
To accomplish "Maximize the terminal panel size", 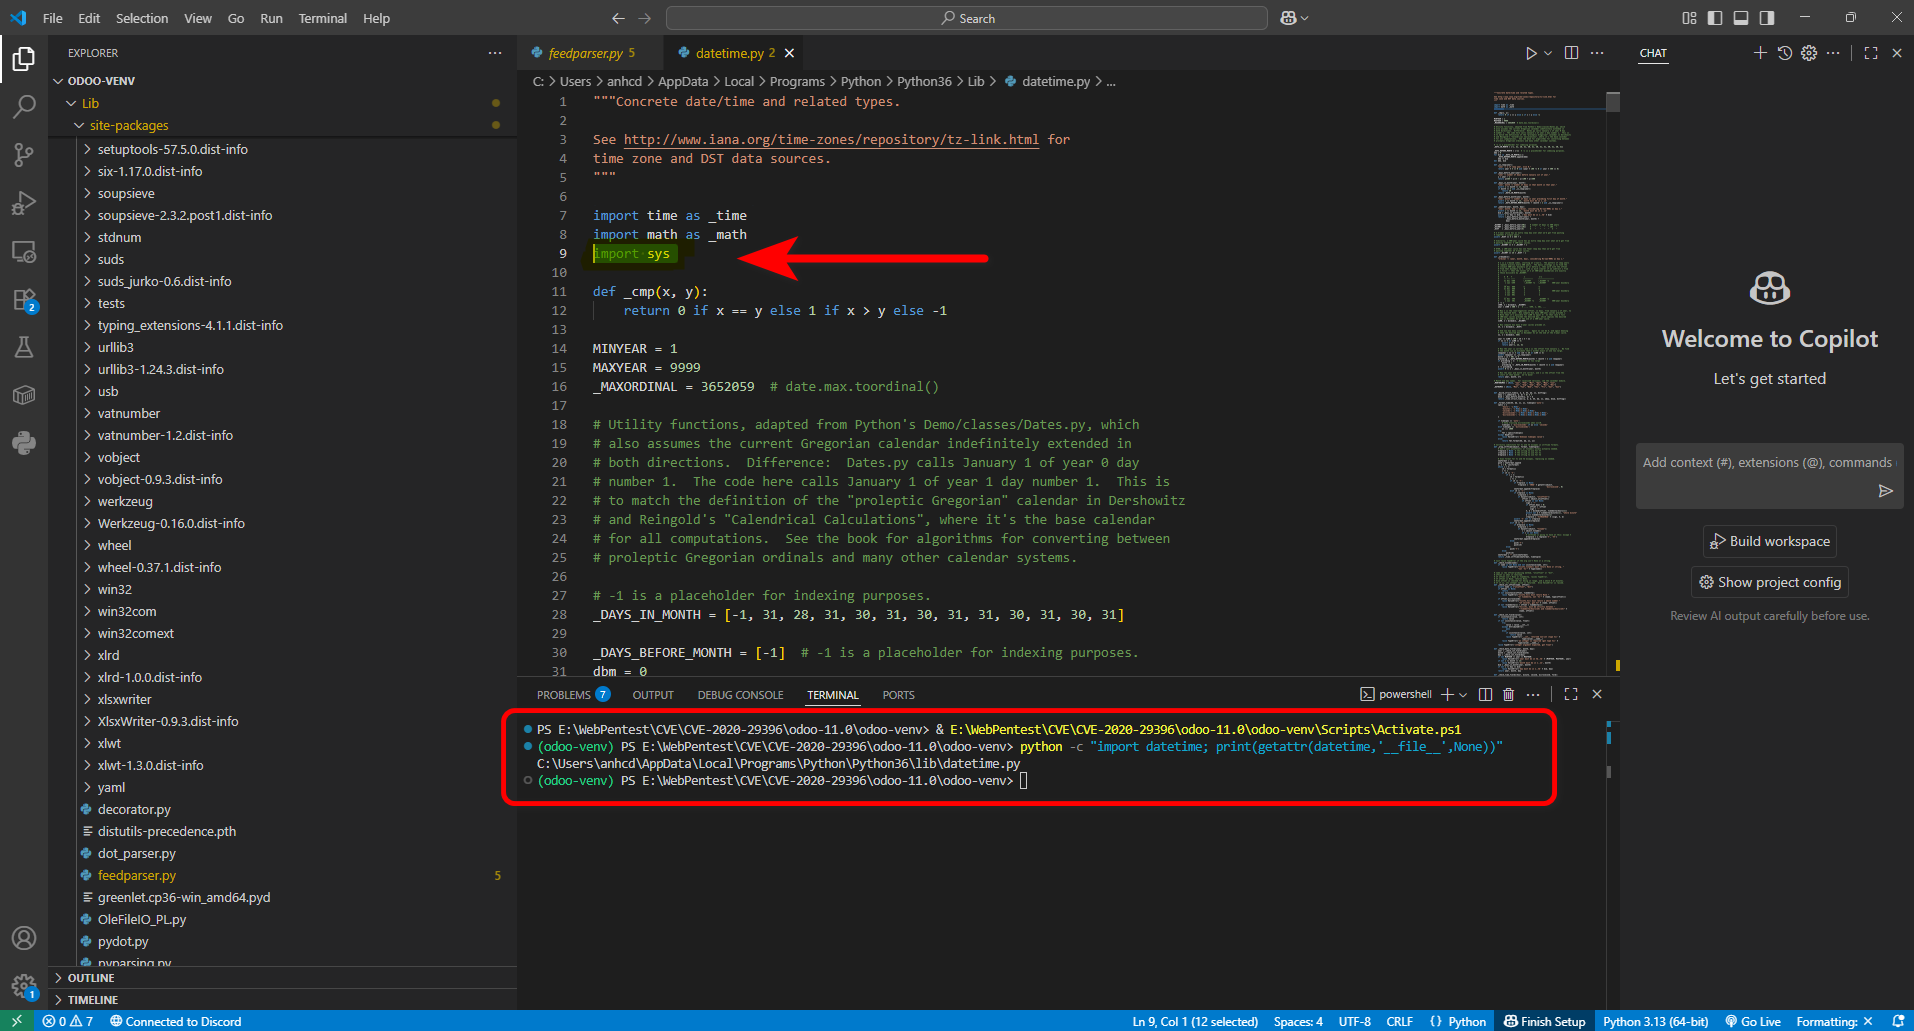I will tap(1571, 694).
